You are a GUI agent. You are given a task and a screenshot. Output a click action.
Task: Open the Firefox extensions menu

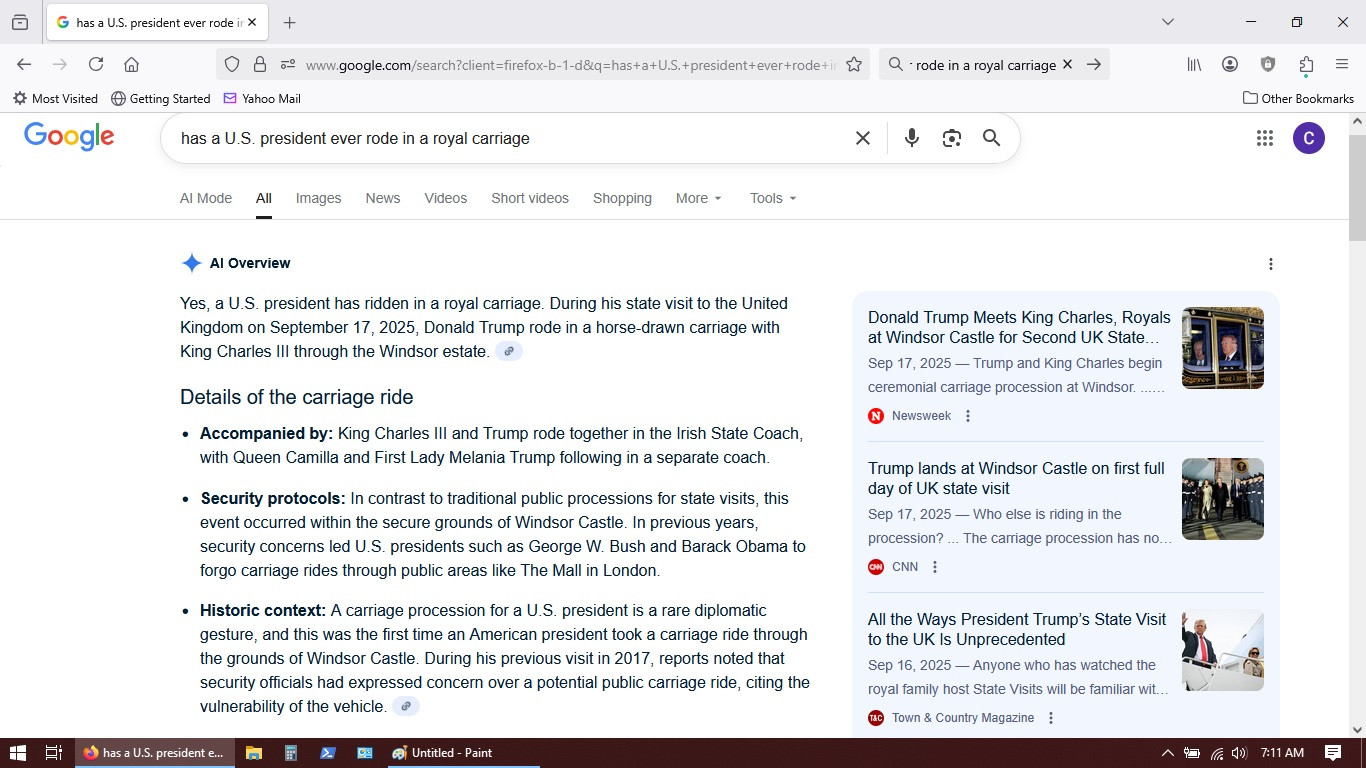point(1306,64)
